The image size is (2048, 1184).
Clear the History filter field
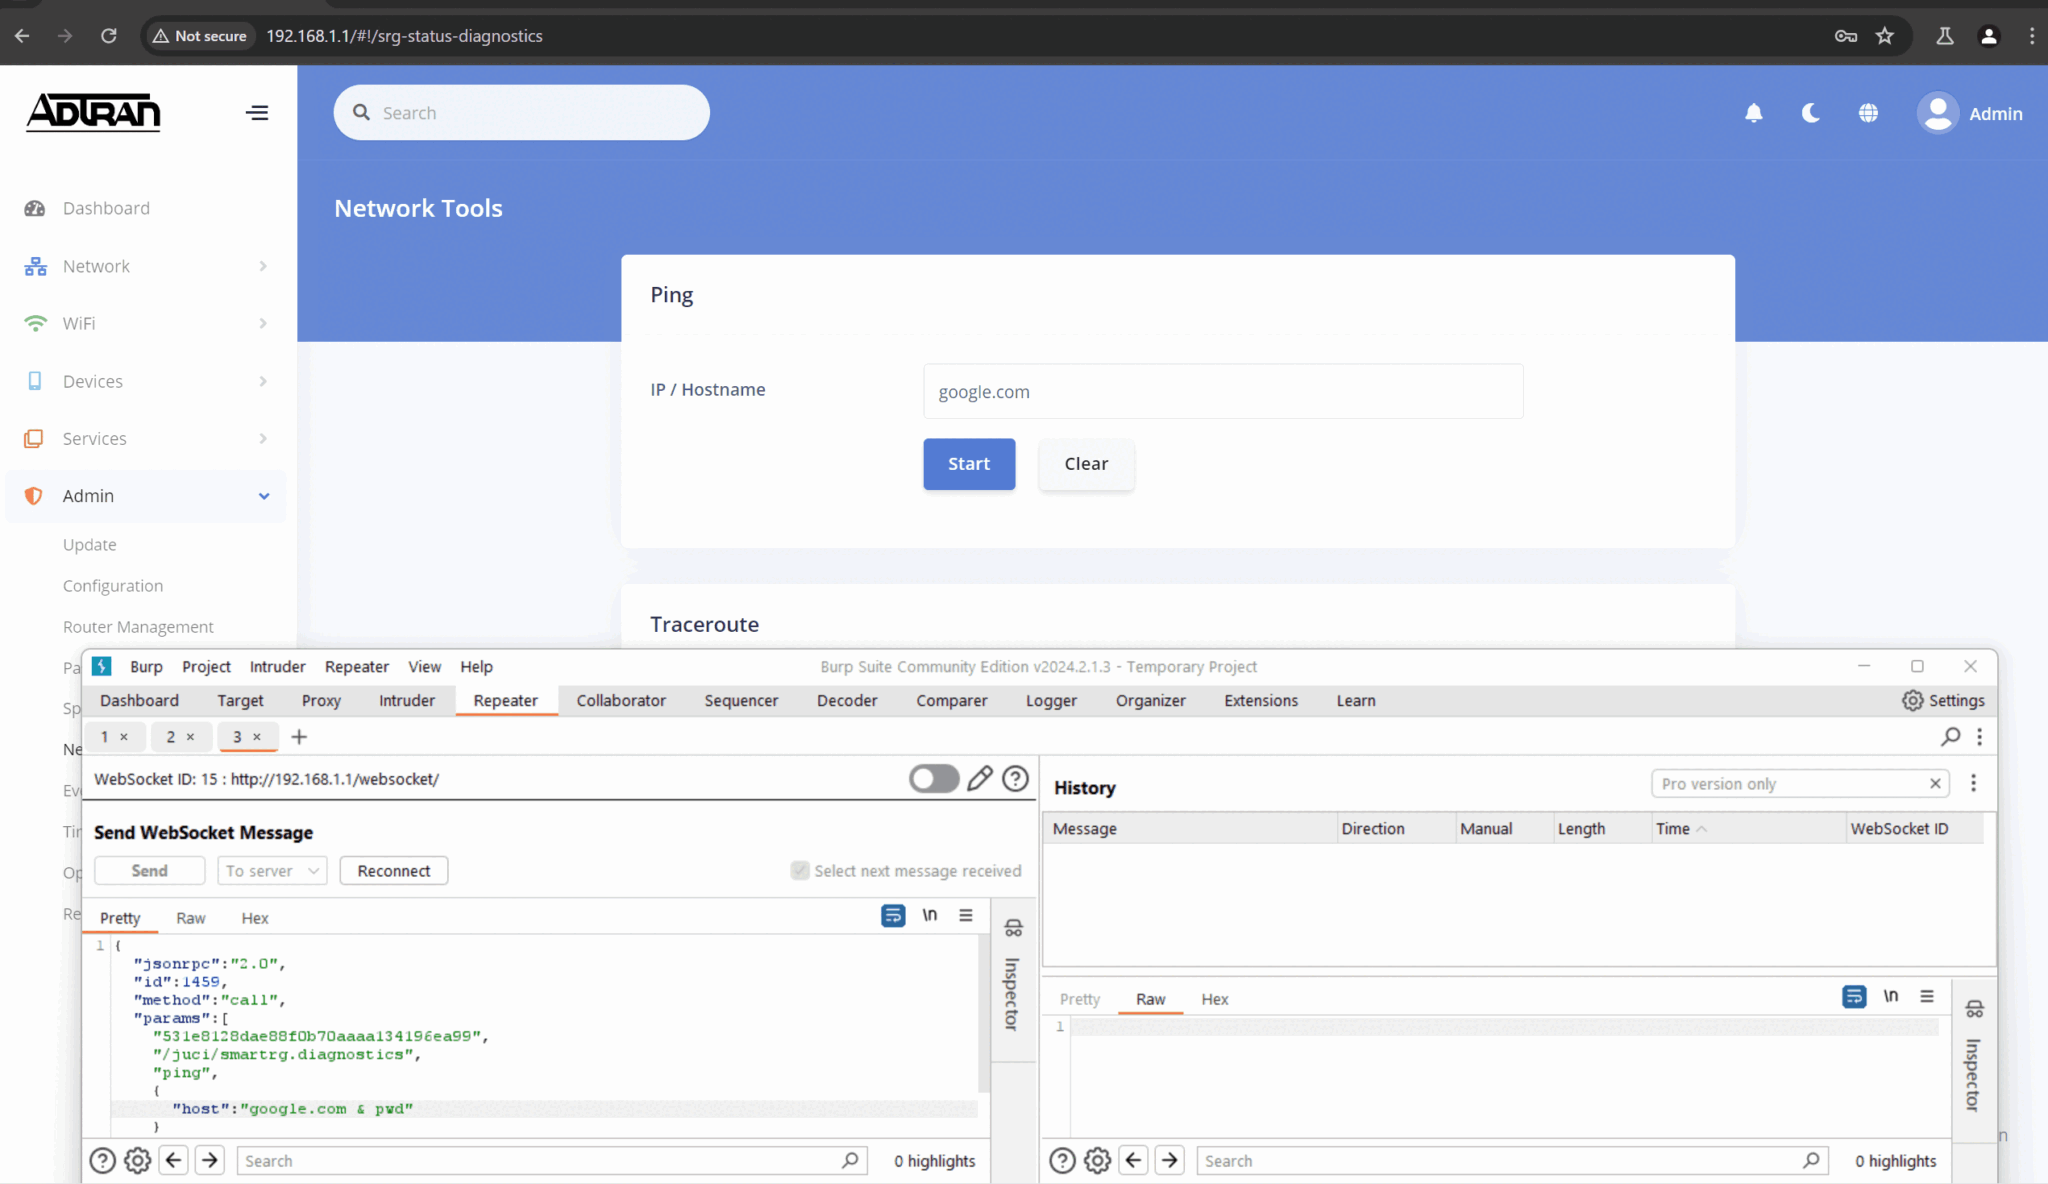[x=1935, y=784]
